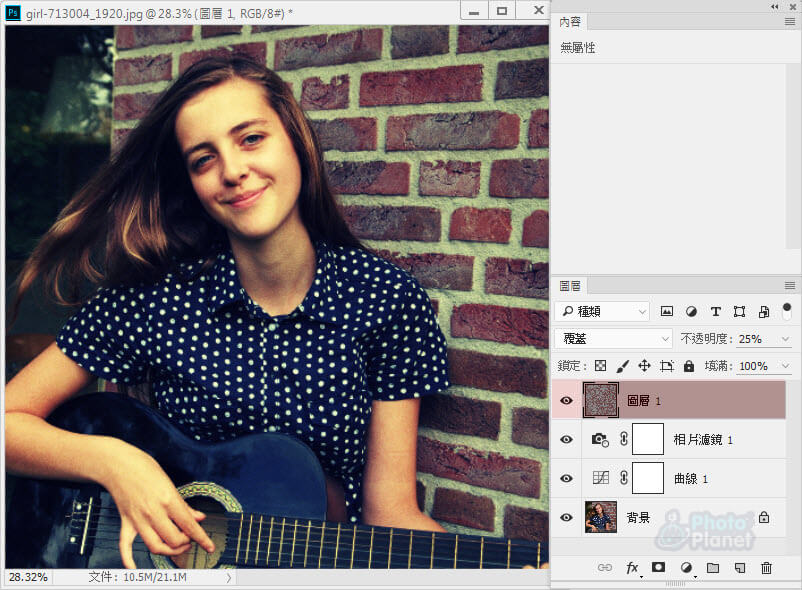Open the opacity slider dropdown arrow
This screenshot has height=590, width=802.
pyautogui.click(x=786, y=338)
